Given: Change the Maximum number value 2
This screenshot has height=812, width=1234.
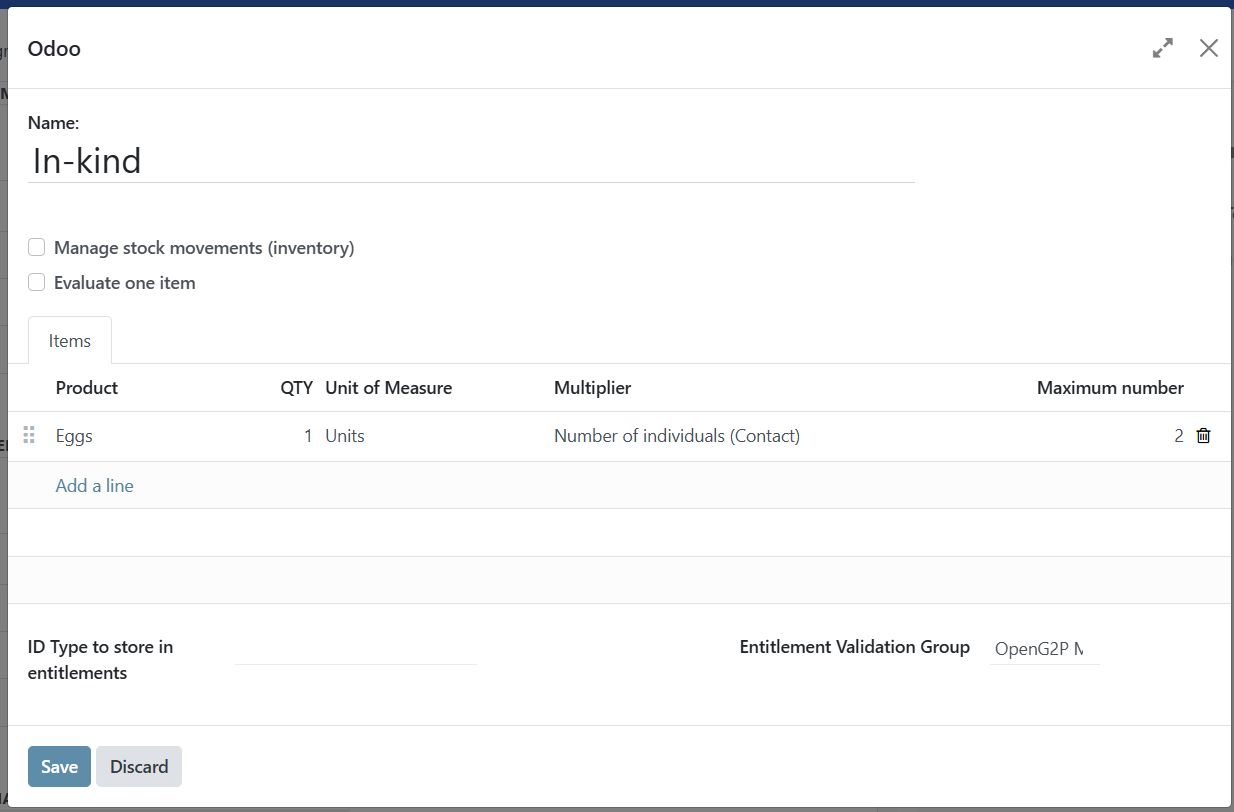Looking at the screenshot, I should [1178, 435].
